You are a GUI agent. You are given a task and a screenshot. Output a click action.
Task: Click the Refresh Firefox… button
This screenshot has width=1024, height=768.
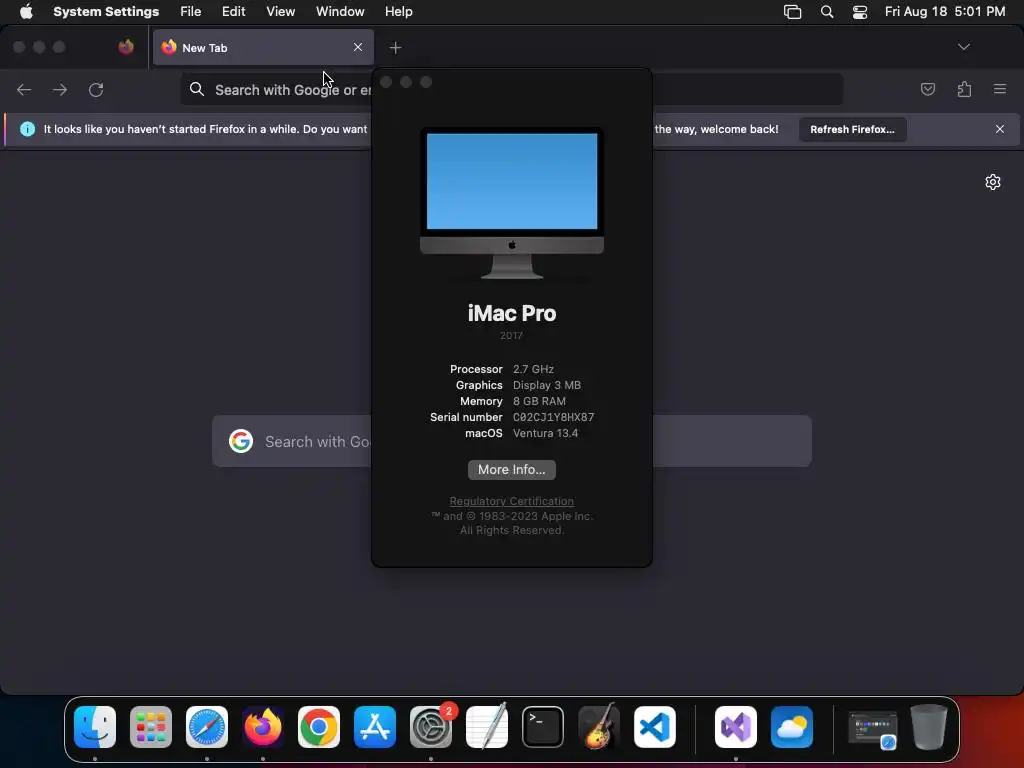[852, 129]
